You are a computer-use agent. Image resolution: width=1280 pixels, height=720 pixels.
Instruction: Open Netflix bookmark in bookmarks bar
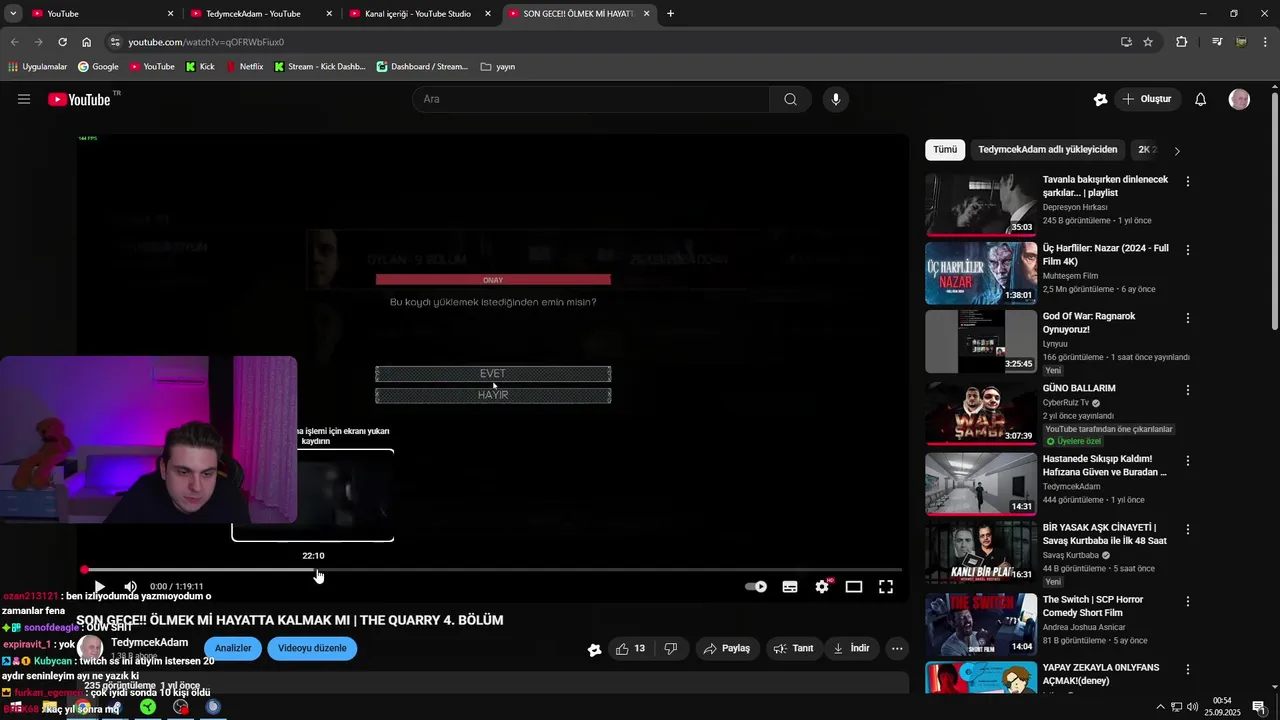245,67
